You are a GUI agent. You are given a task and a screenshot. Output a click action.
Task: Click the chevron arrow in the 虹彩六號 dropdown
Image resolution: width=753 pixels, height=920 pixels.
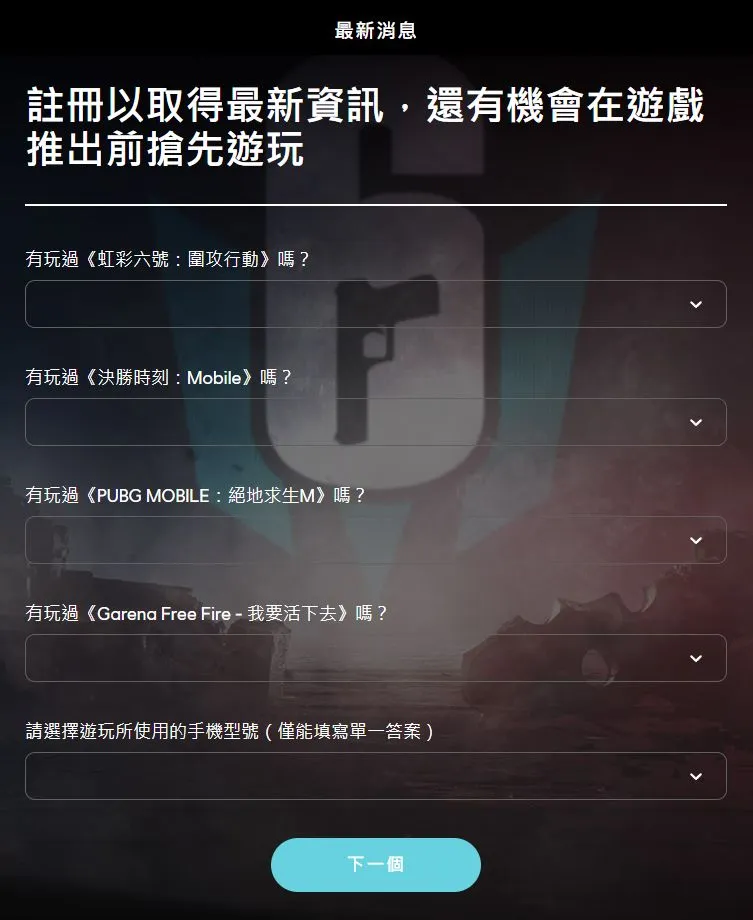pyautogui.click(x=696, y=305)
